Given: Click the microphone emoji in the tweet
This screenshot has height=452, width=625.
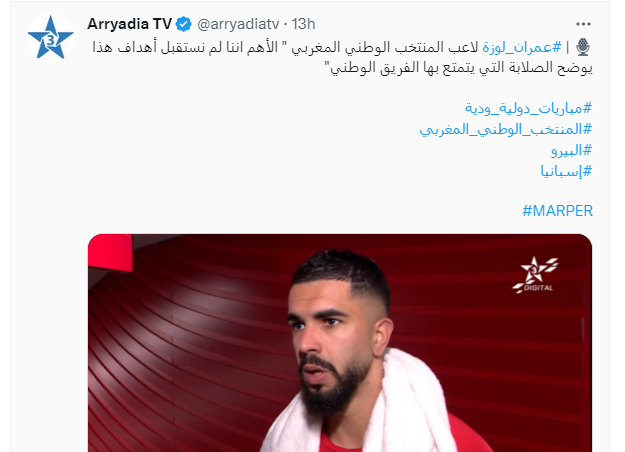Looking at the screenshot, I should pos(583,47).
